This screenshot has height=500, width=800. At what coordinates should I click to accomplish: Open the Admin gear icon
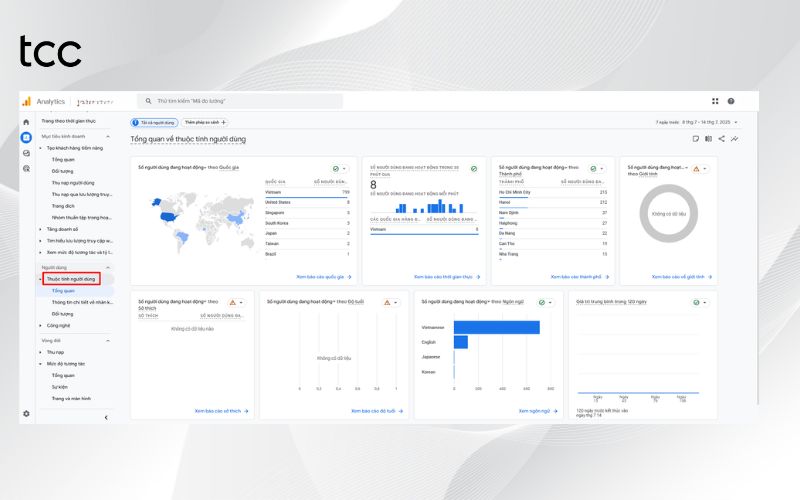[26, 414]
